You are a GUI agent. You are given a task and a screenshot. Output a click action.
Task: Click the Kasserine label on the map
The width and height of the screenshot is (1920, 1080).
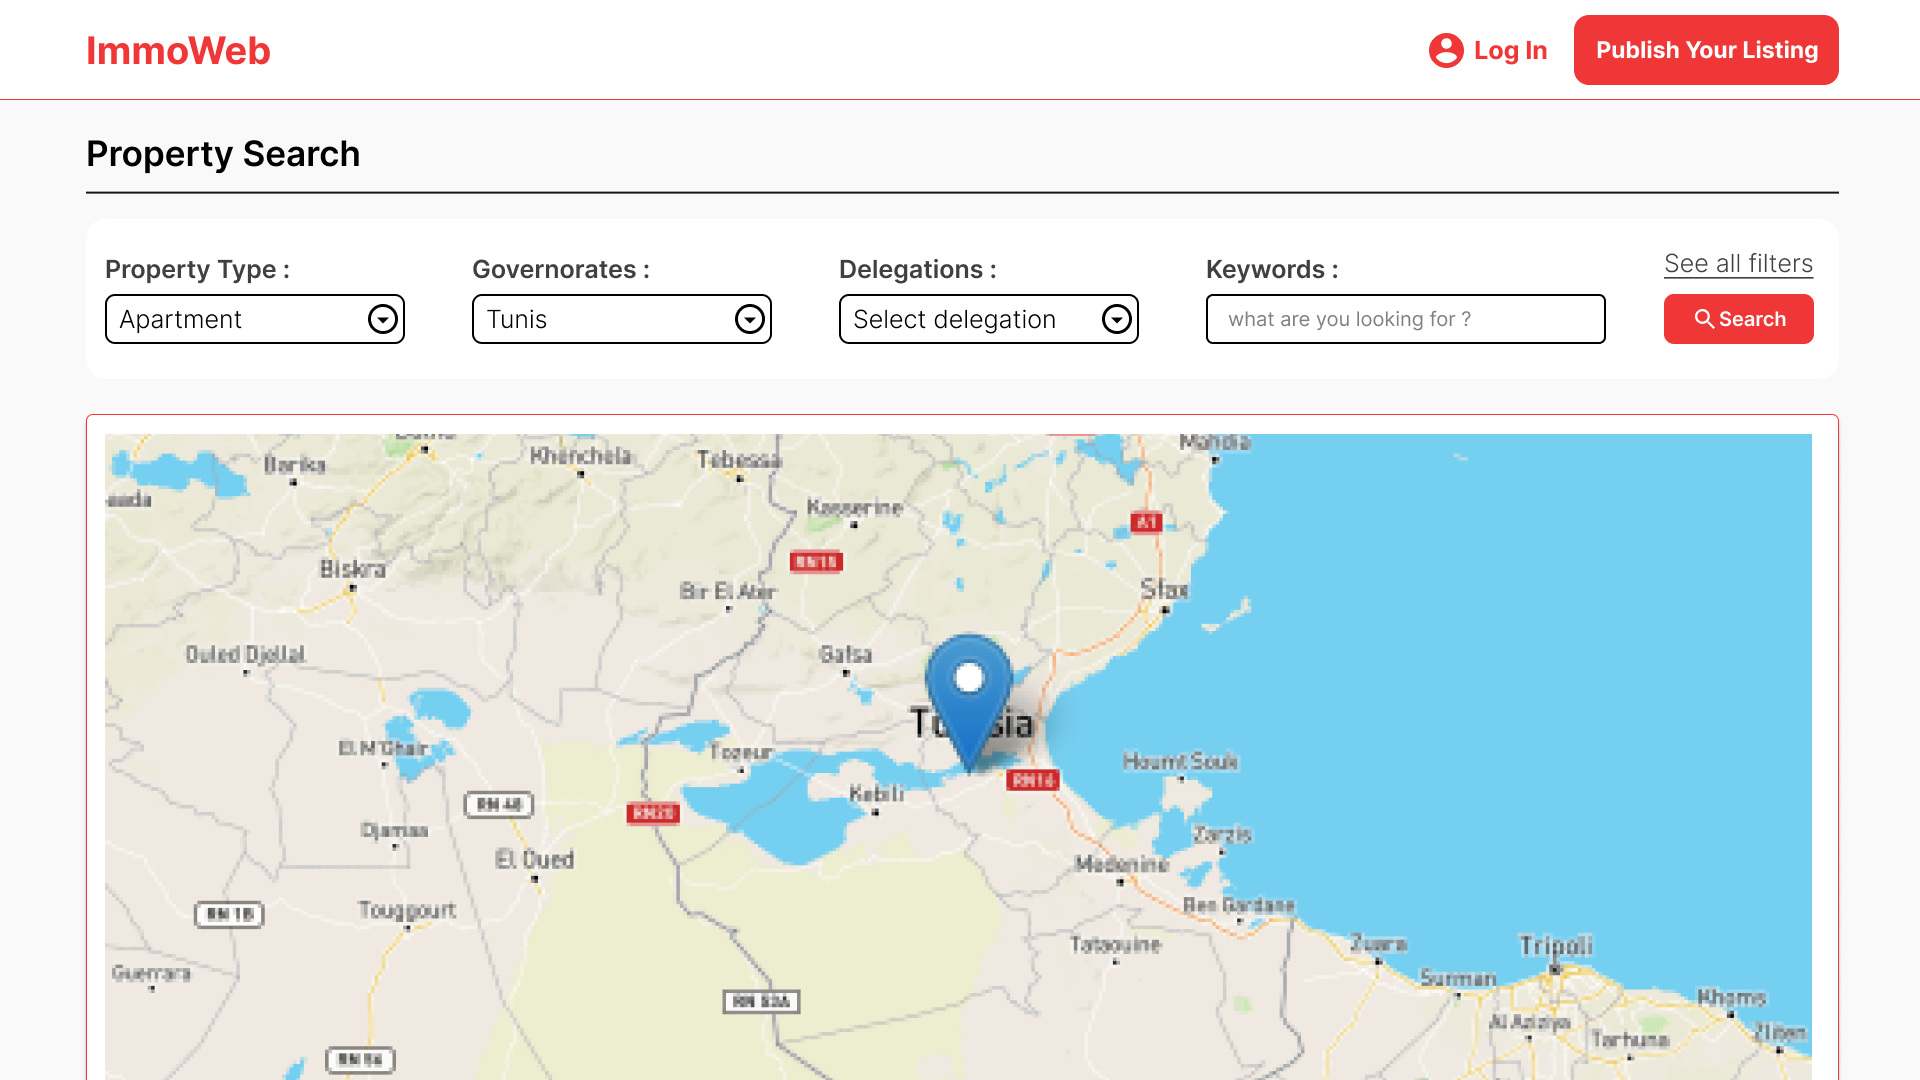(x=855, y=507)
